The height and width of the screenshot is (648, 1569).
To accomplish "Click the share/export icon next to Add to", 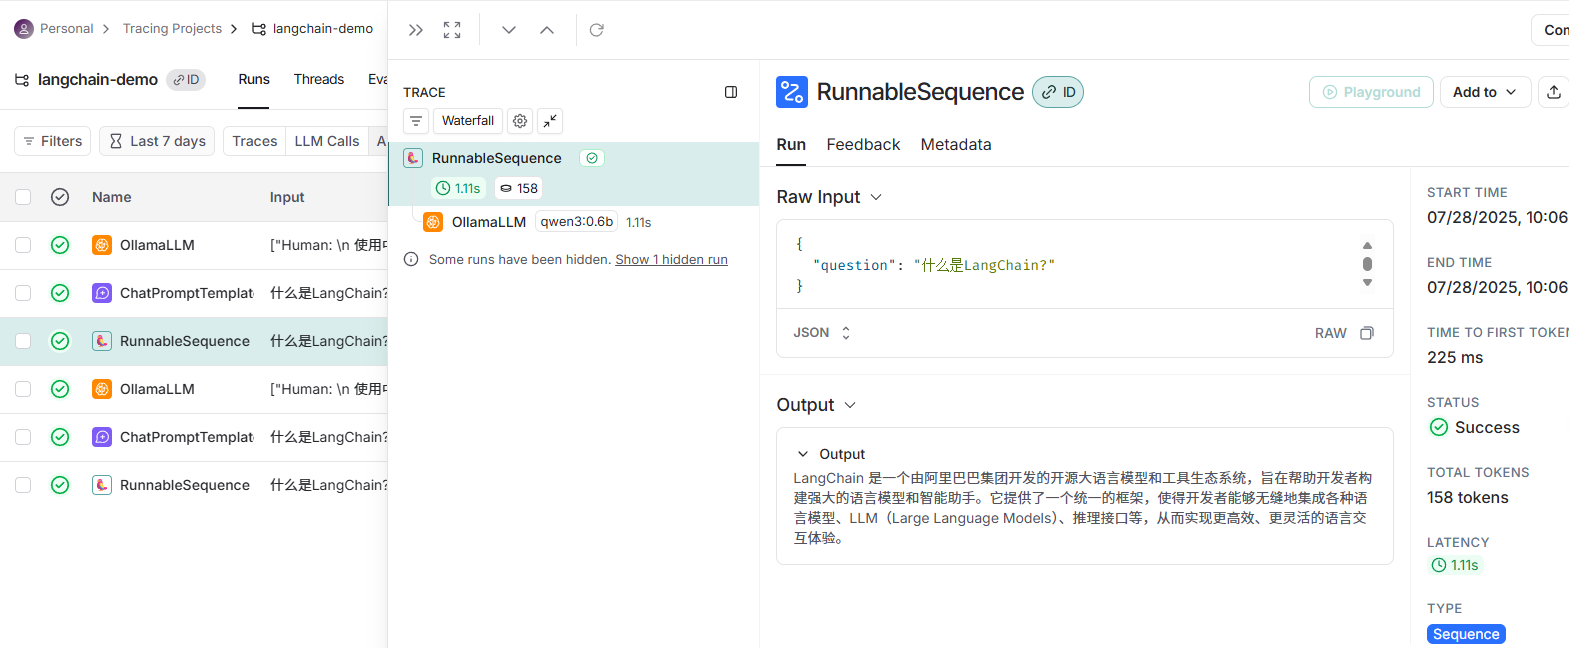I will click(1554, 92).
